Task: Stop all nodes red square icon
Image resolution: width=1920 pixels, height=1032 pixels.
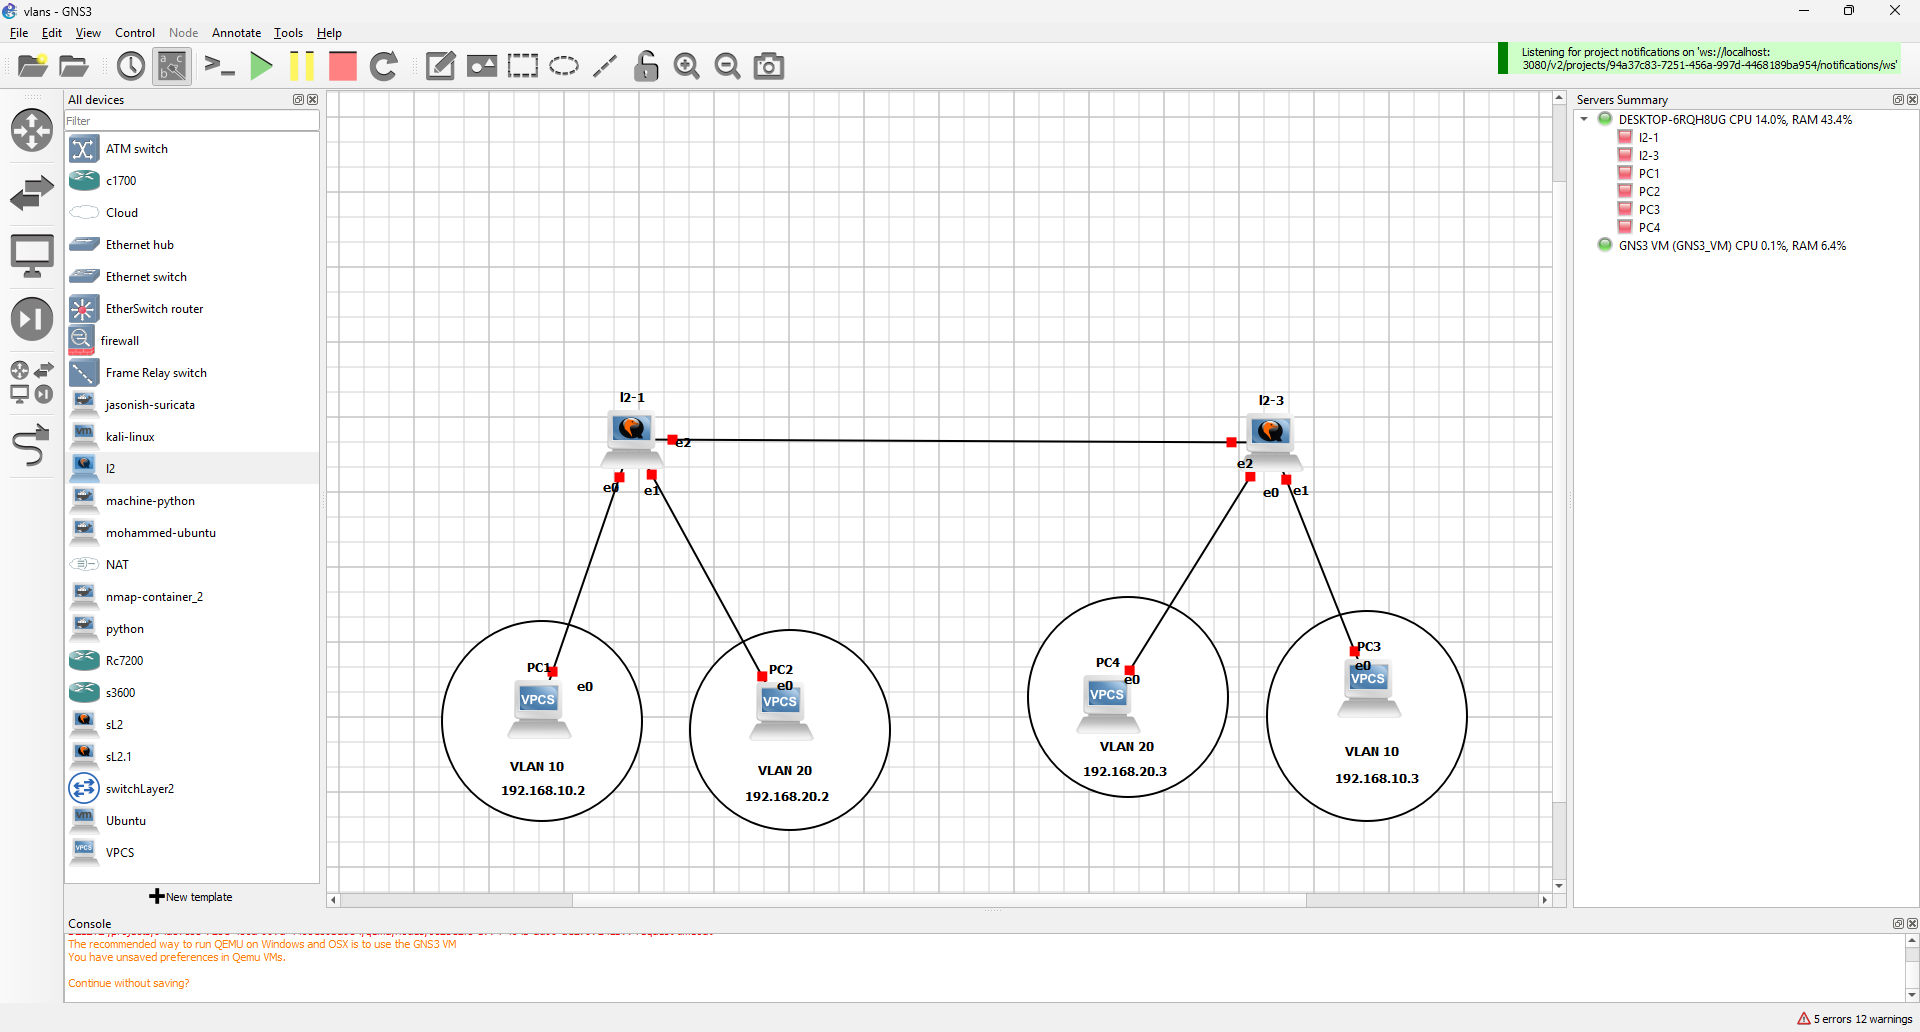Action: click(343, 66)
